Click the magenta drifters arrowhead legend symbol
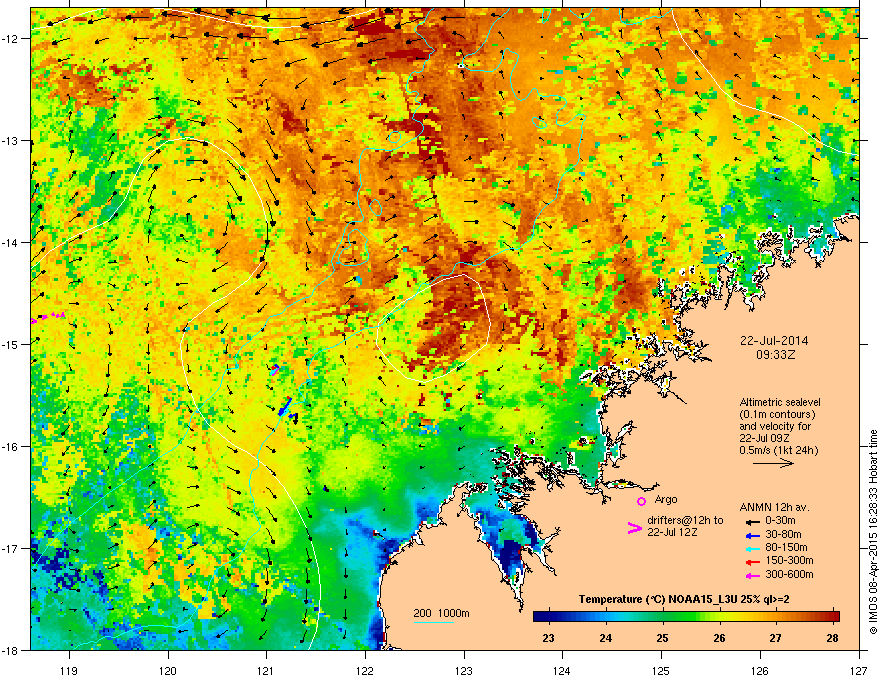Image resolution: width=880 pixels, height=680 pixels. (x=634, y=527)
